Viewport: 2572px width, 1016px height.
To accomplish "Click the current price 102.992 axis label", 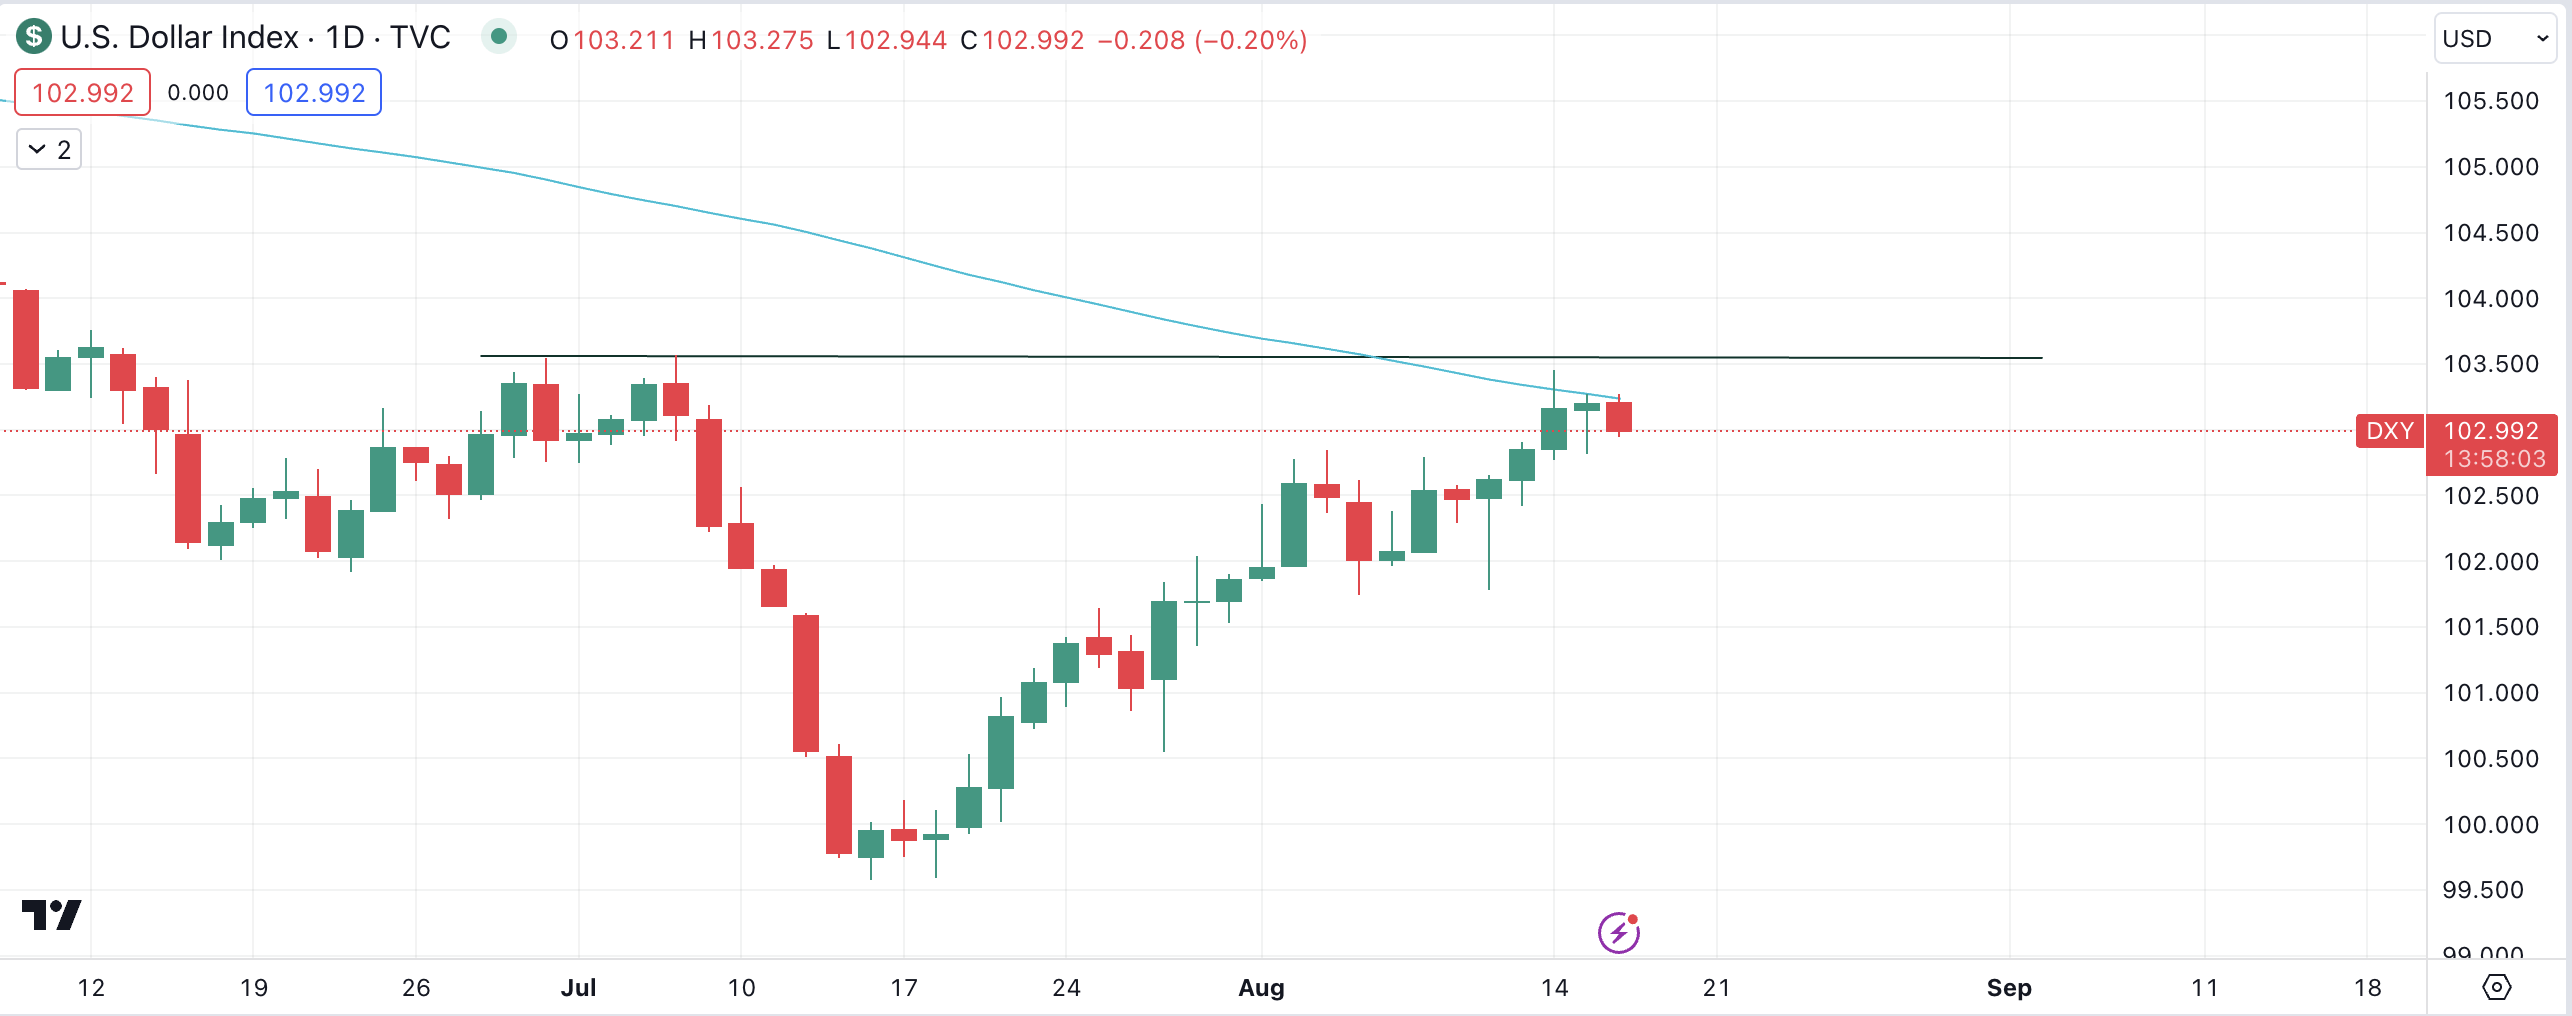I will coord(2491,431).
